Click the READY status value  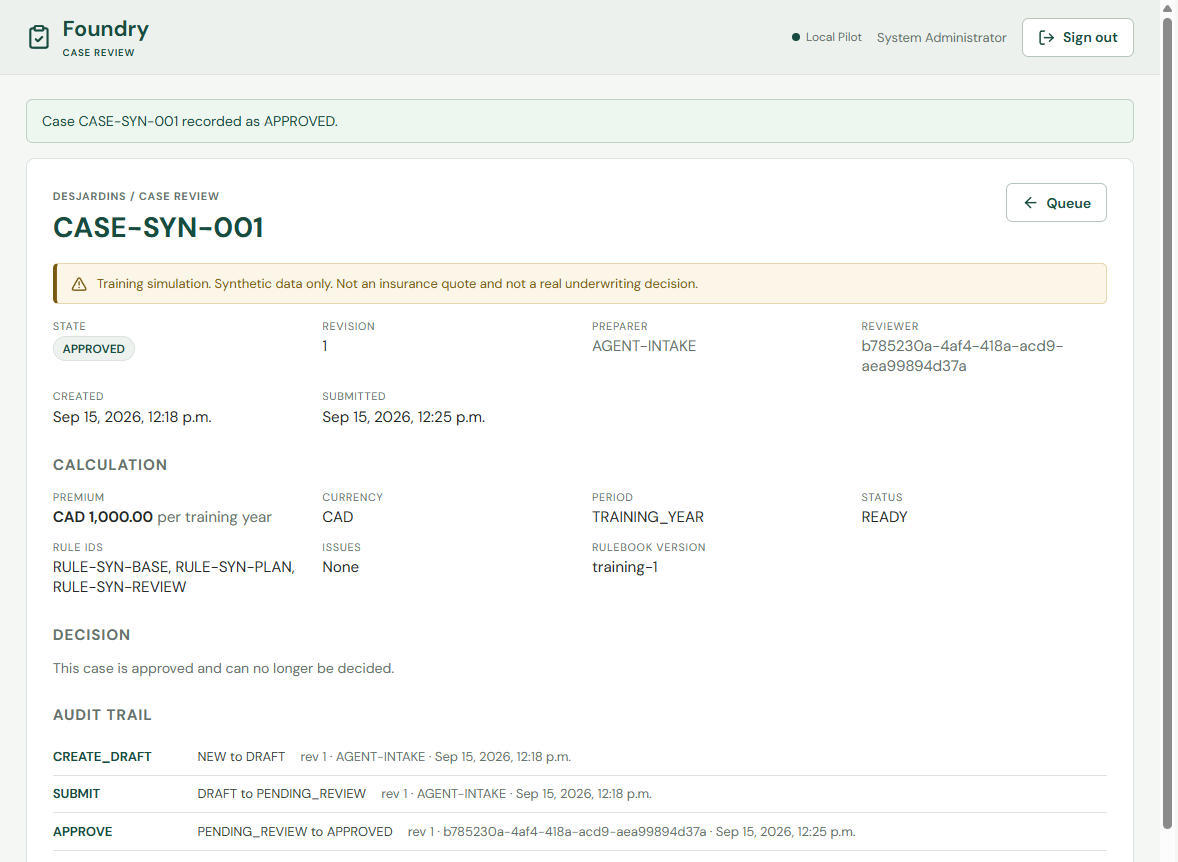click(x=884, y=517)
